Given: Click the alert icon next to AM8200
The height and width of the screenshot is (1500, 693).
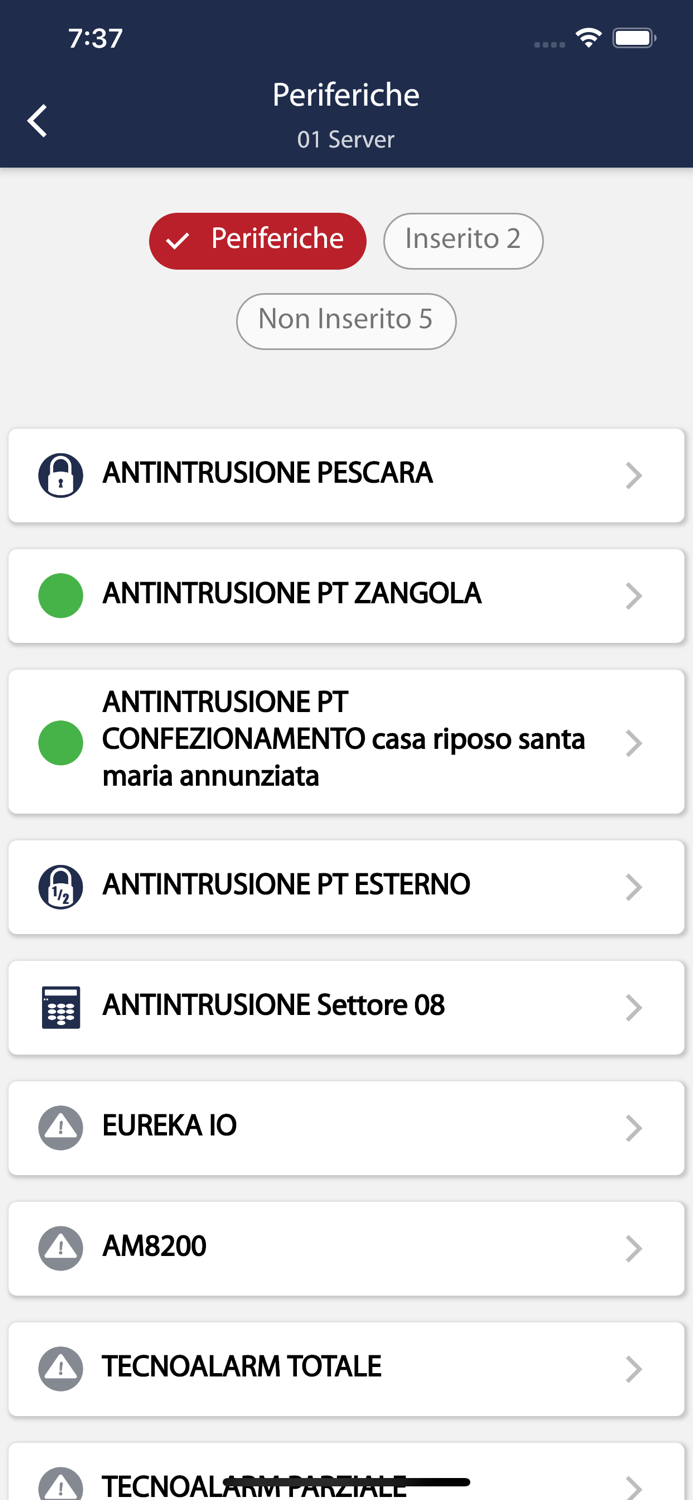Looking at the screenshot, I should tap(60, 1248).
